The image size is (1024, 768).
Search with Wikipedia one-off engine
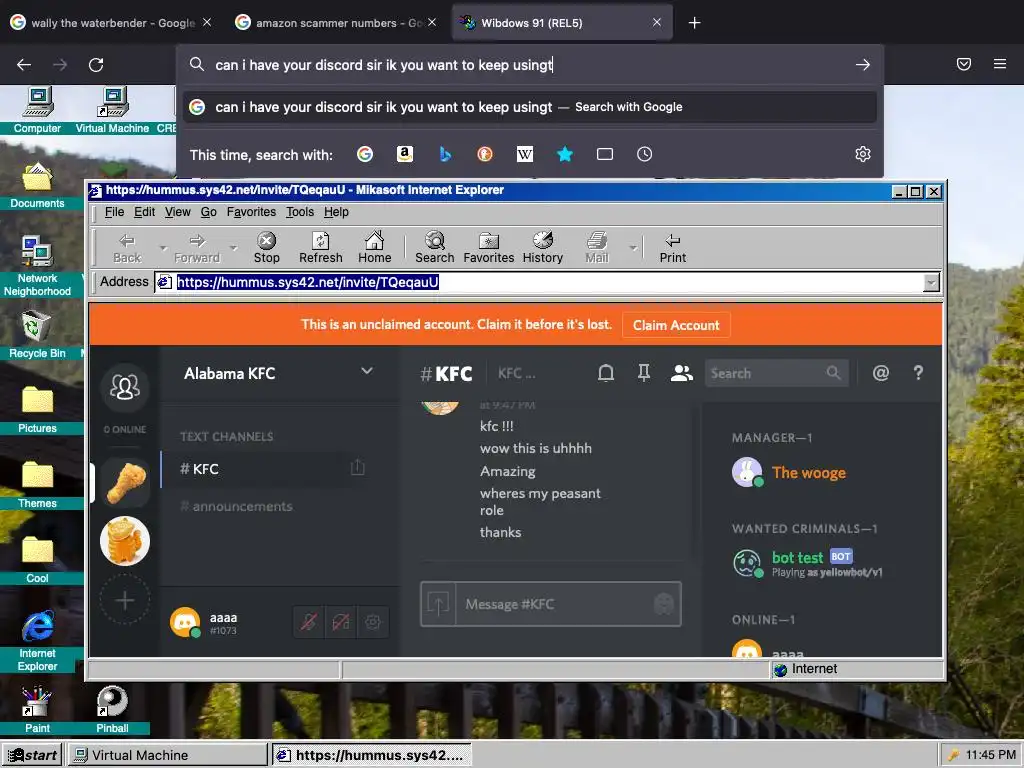click(524, 154)
